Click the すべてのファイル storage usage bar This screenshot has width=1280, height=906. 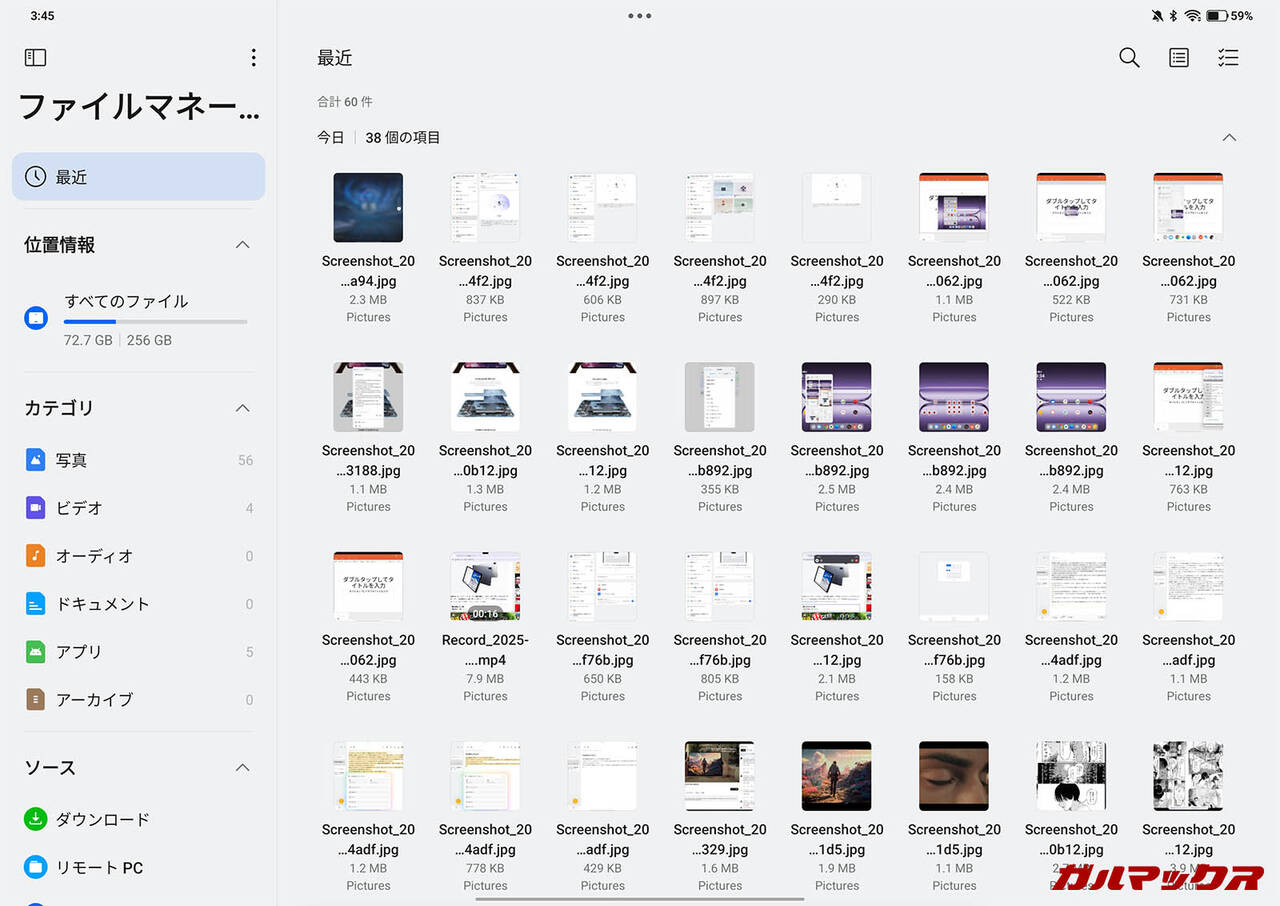click(155, 321)
